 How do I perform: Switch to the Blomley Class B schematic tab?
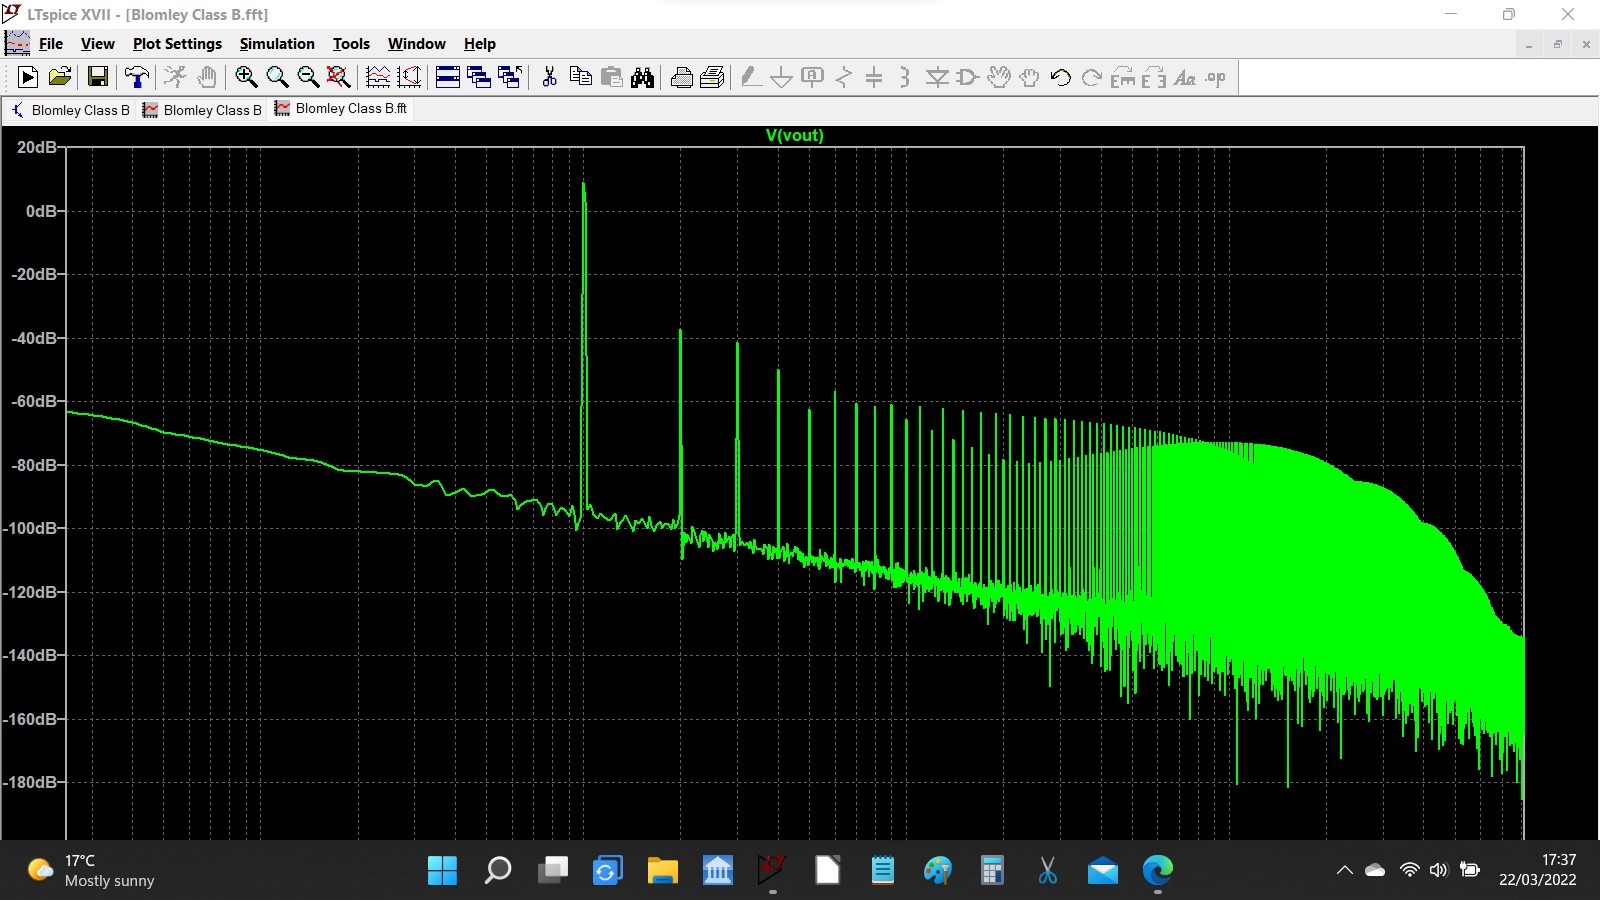70,110
